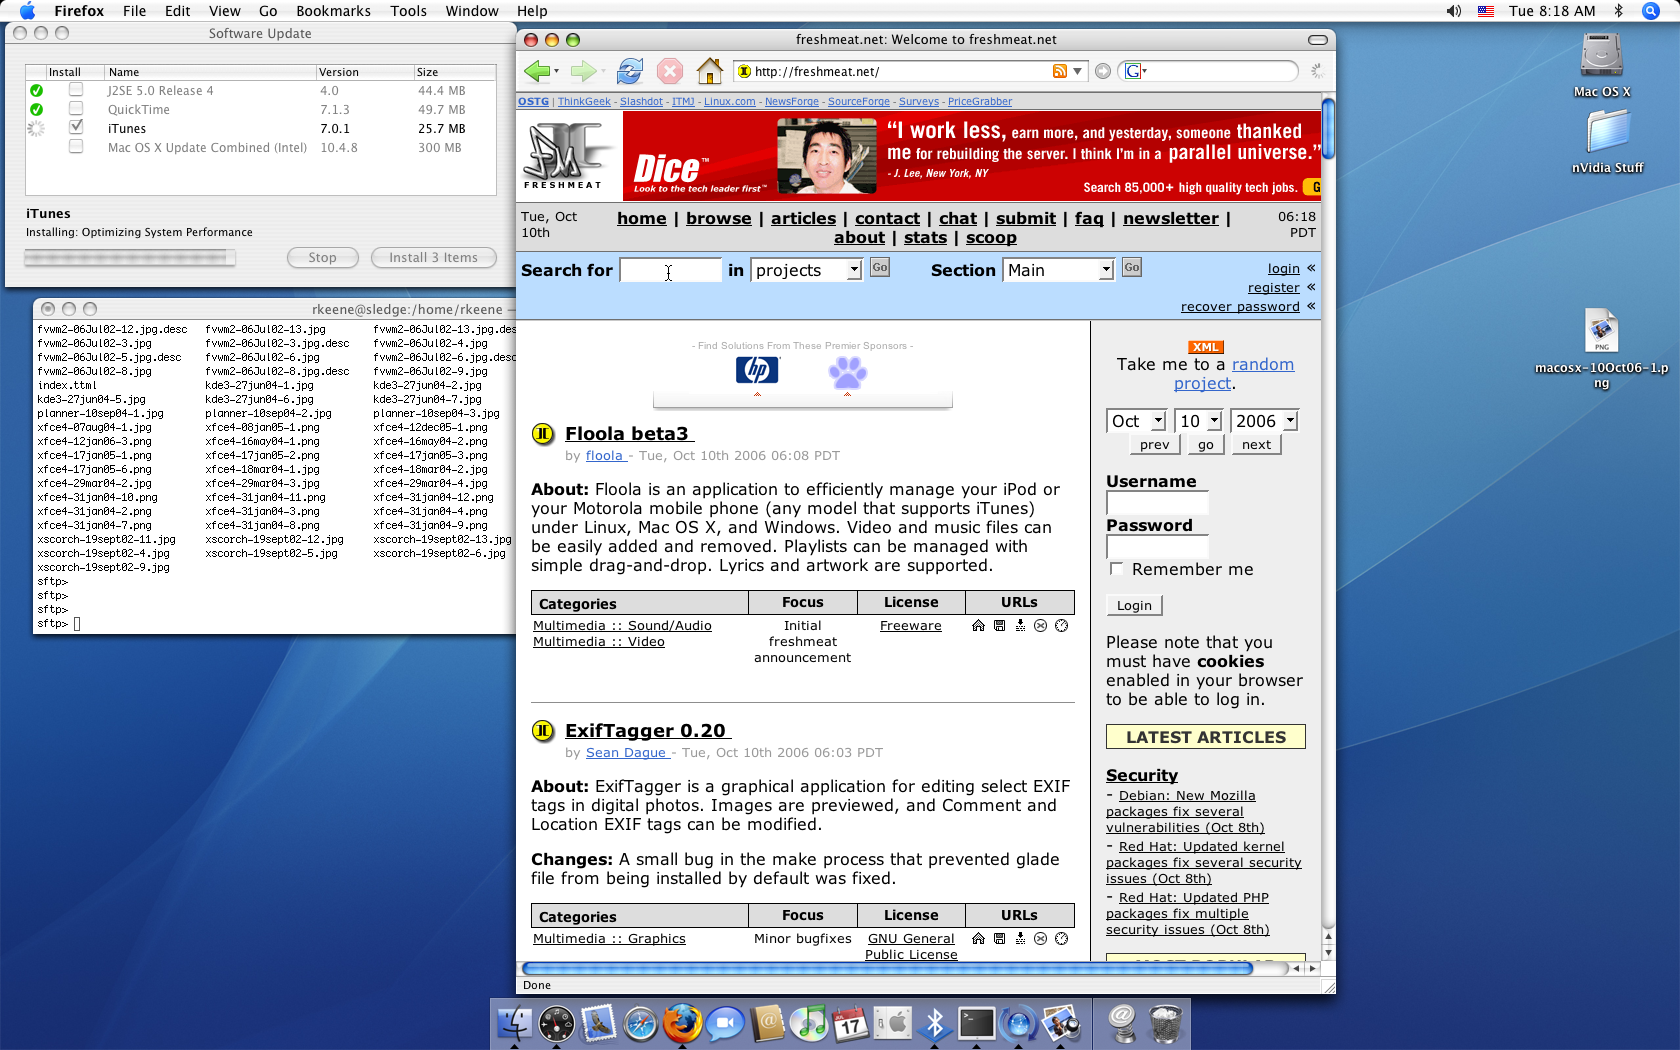The height and width of the screenshot is (1050, 1680).
Task: Go to Firefox home page icon
Action: [710, 71]
